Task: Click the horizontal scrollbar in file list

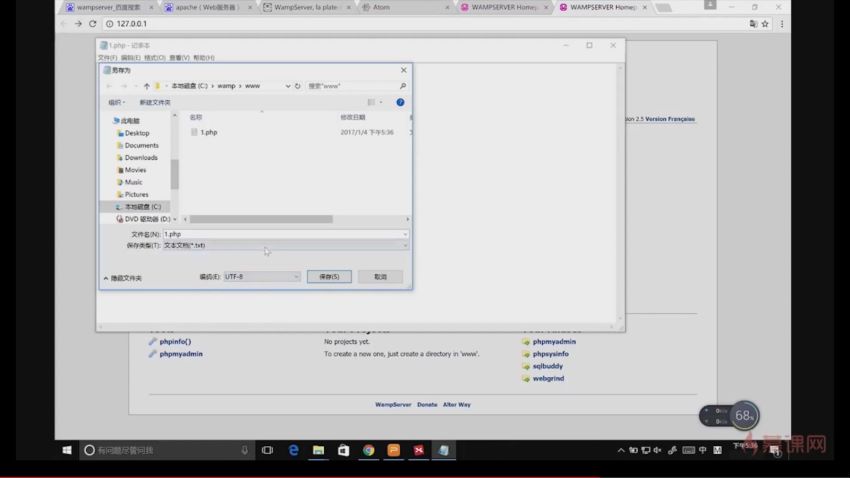Action: (x=261, y=219)
